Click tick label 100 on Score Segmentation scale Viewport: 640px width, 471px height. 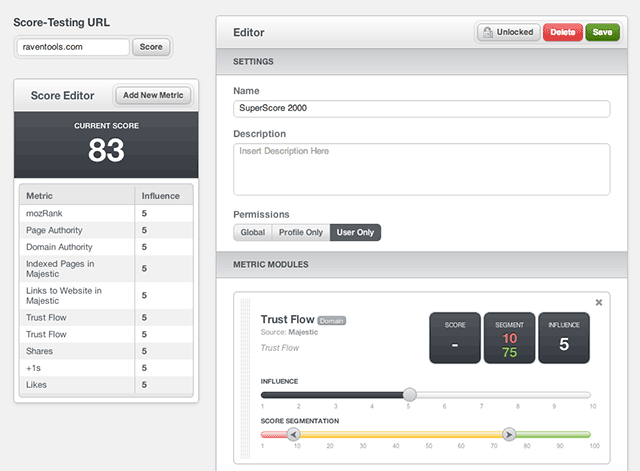(594, 446)
